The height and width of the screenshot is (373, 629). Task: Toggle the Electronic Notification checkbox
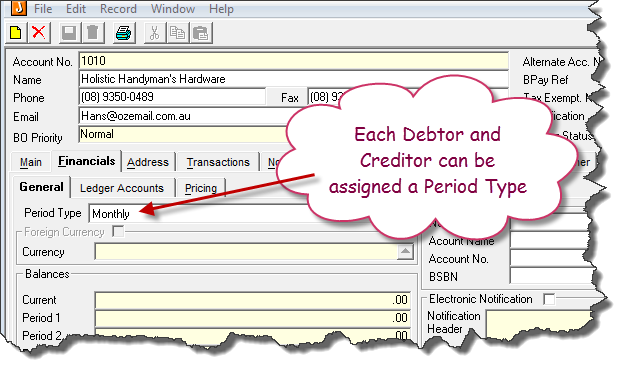549,299
